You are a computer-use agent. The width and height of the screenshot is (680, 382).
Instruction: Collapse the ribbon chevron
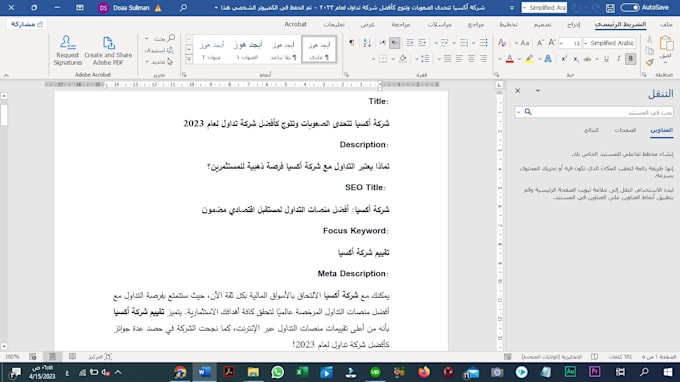(x=6, y=75)
